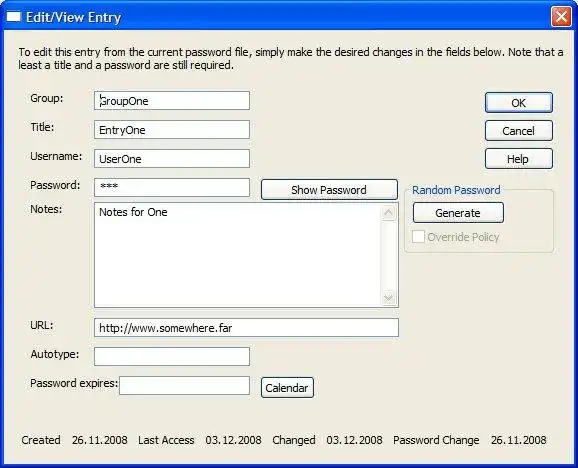Click the Password Change date 26.11.2008

(519, 440)
